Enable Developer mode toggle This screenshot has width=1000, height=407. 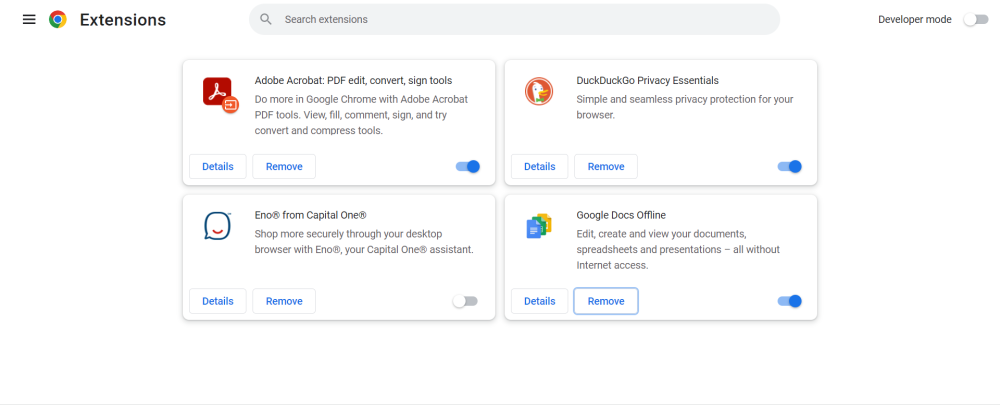(976, 20)
